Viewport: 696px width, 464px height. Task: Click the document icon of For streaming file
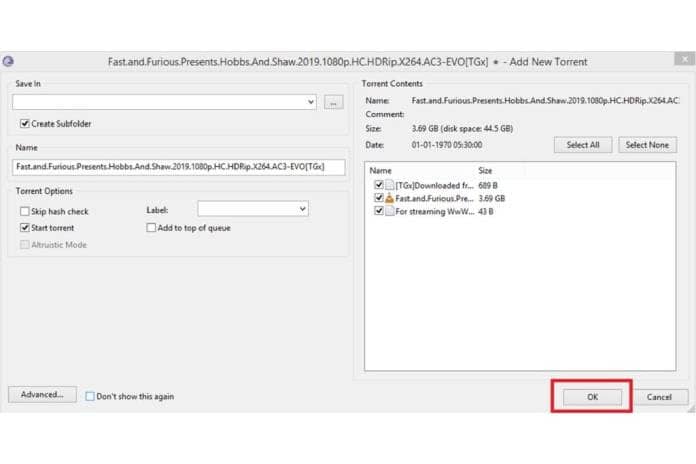click(x=389, y=211)
